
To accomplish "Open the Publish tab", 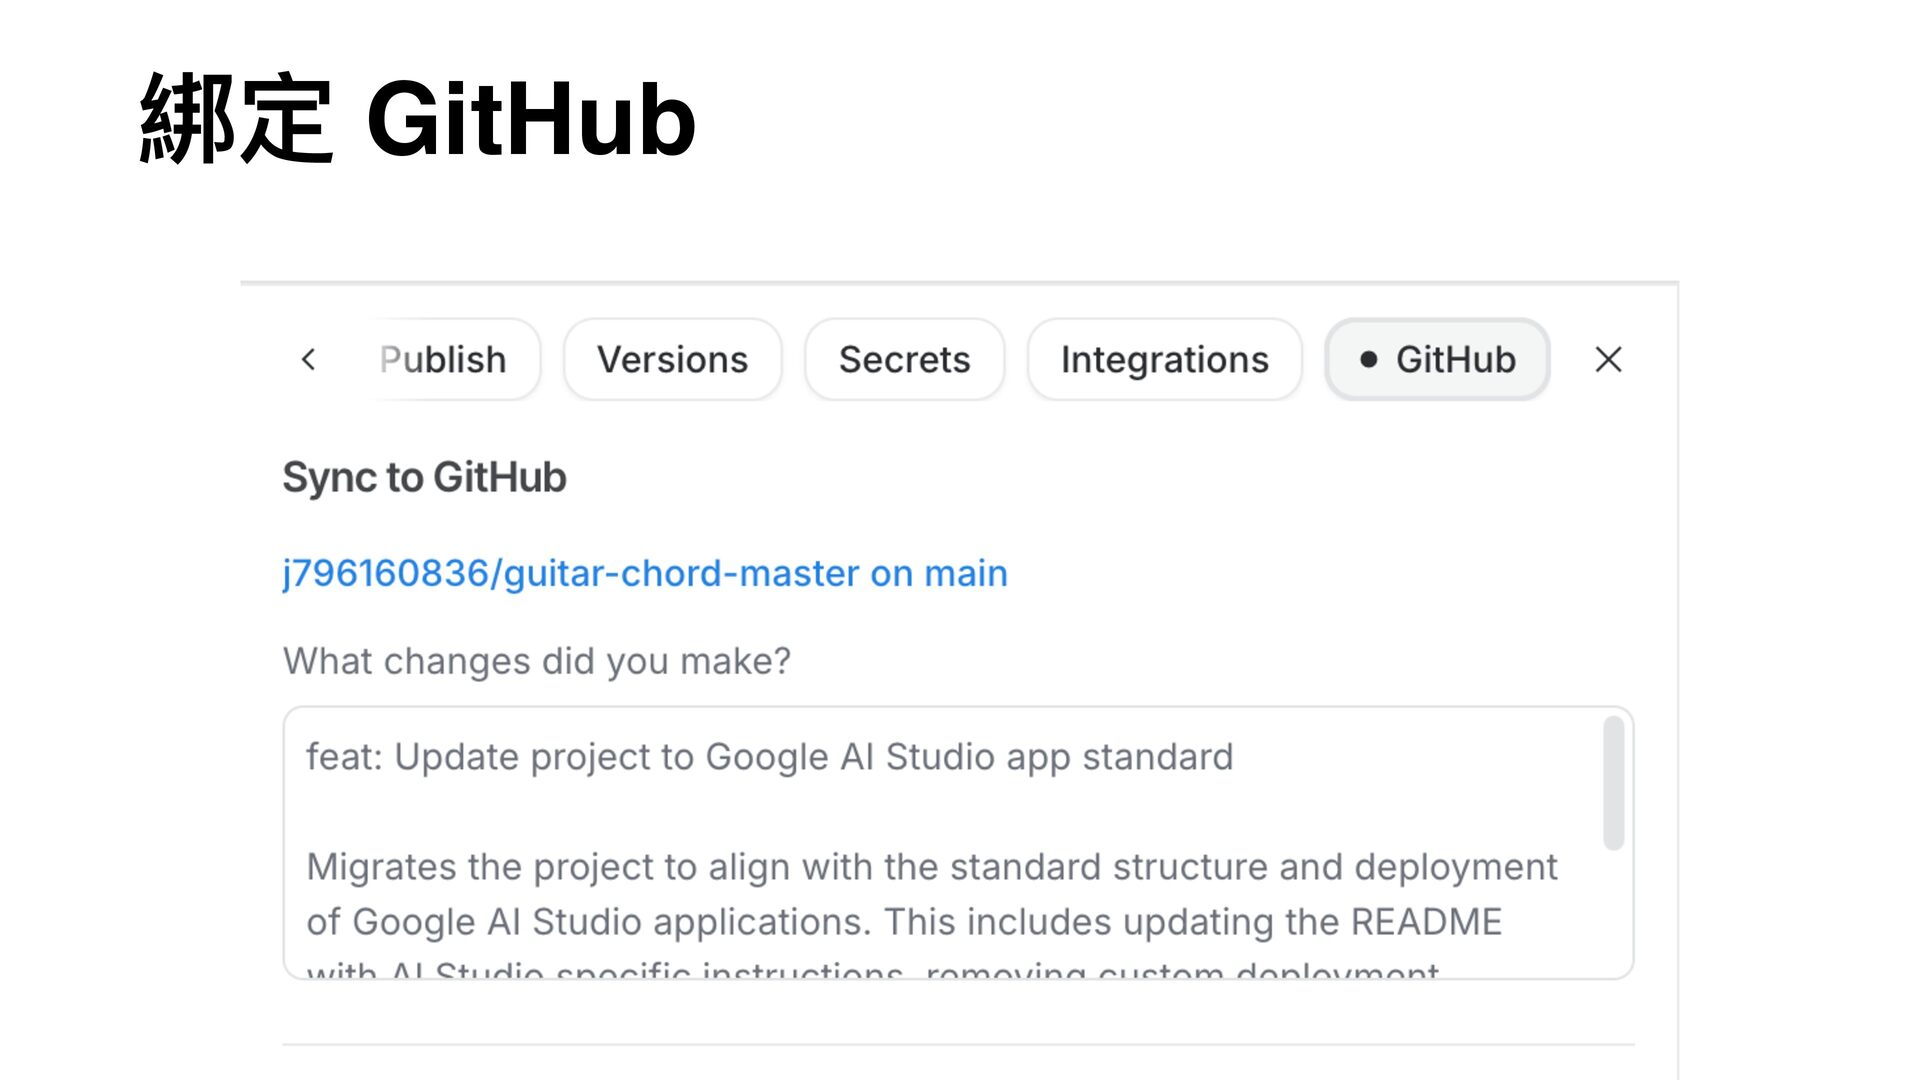I will click(443, 360).
